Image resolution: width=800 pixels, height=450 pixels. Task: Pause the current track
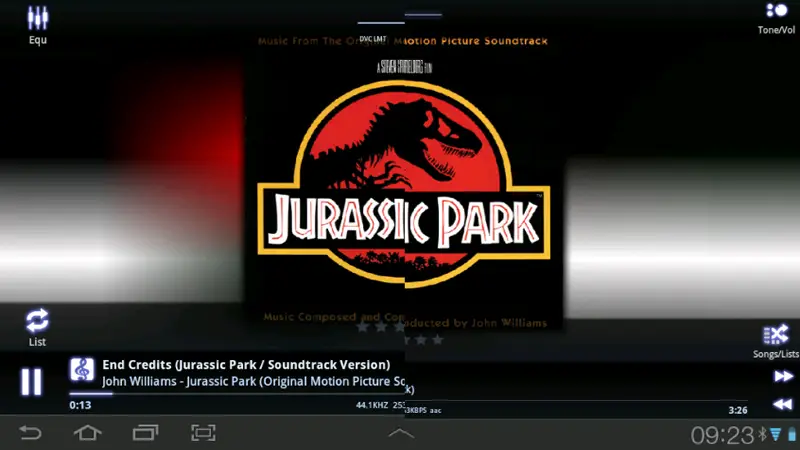(31, 382)
